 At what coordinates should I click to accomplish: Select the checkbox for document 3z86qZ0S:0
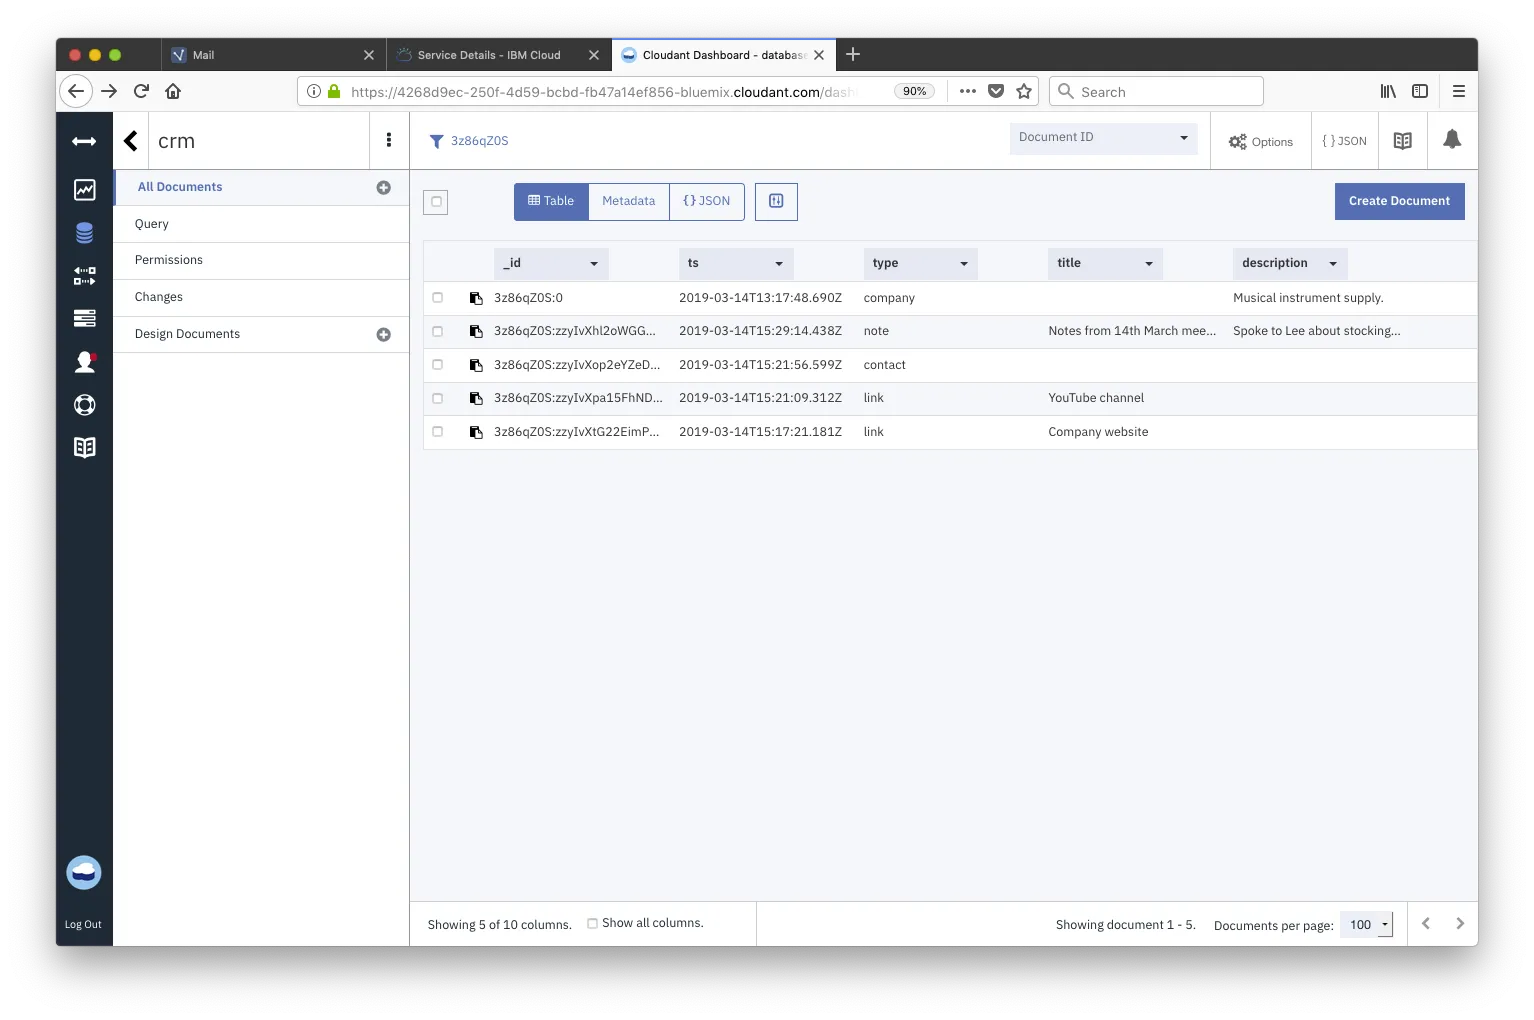coord(437,298)
